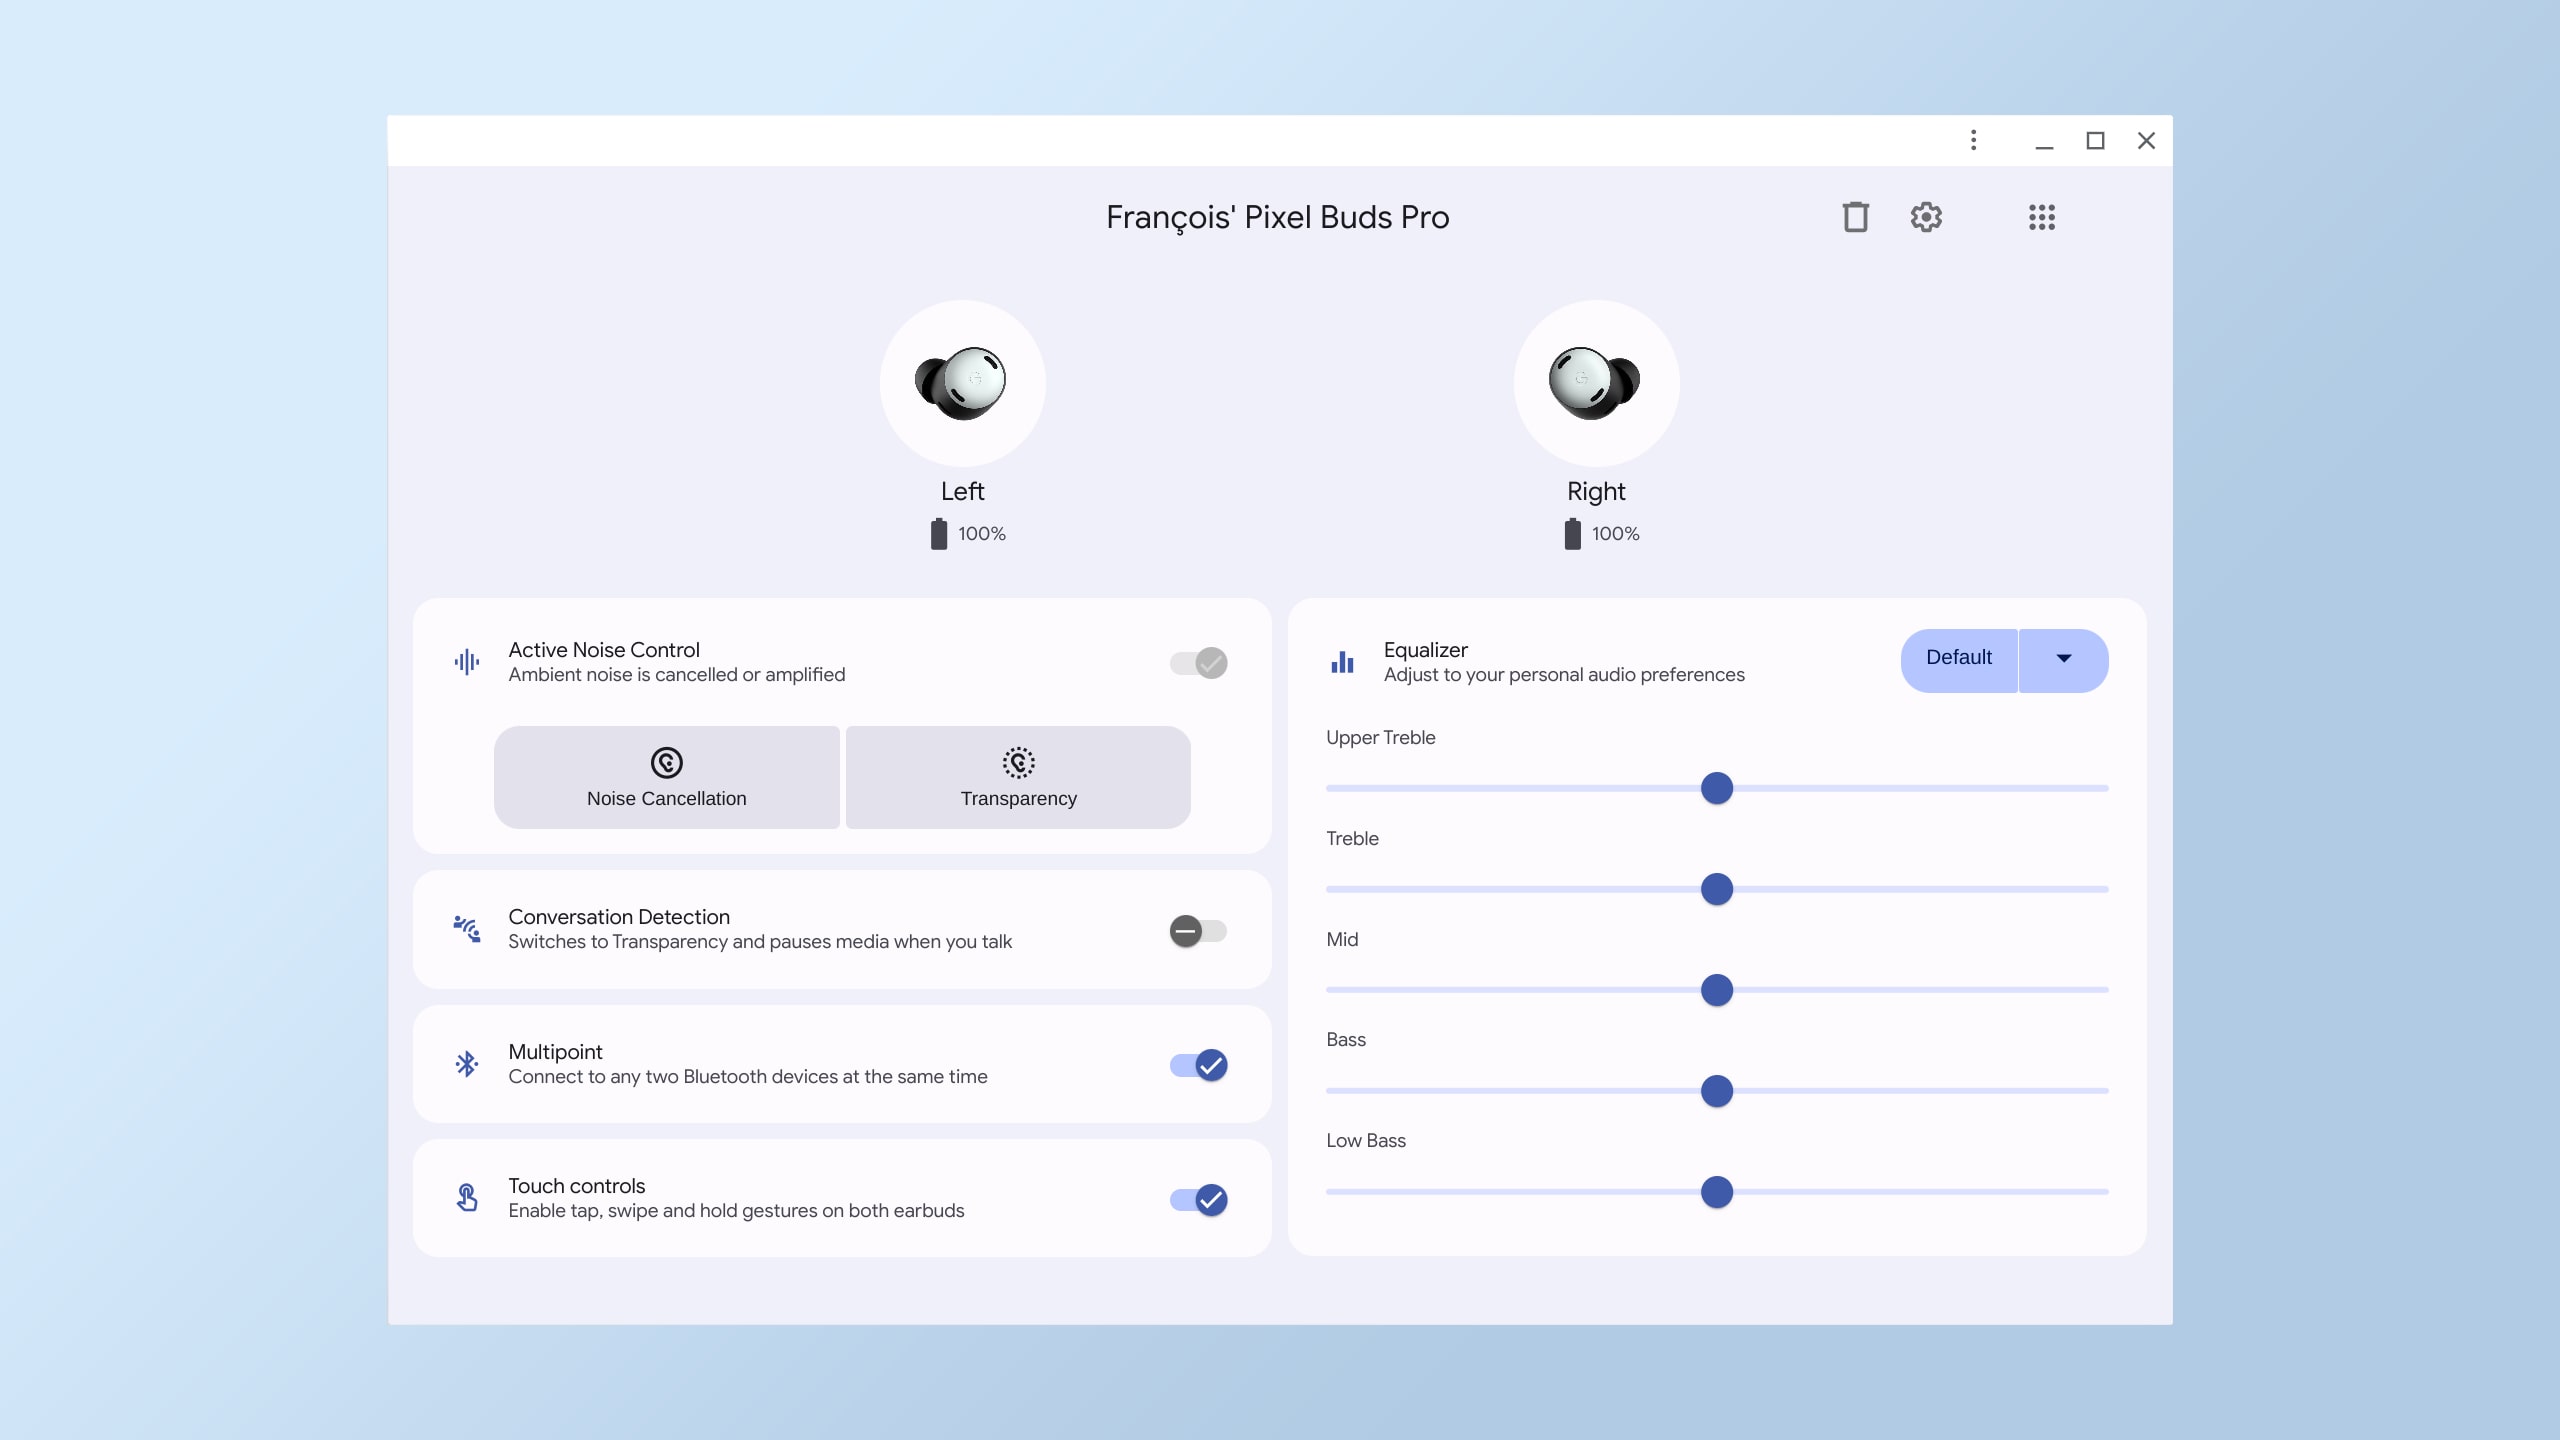Disable the Multipoint connection toggle
The width and height of the screenshot is (2560, 1440).
click(x=1199, y=1064)
